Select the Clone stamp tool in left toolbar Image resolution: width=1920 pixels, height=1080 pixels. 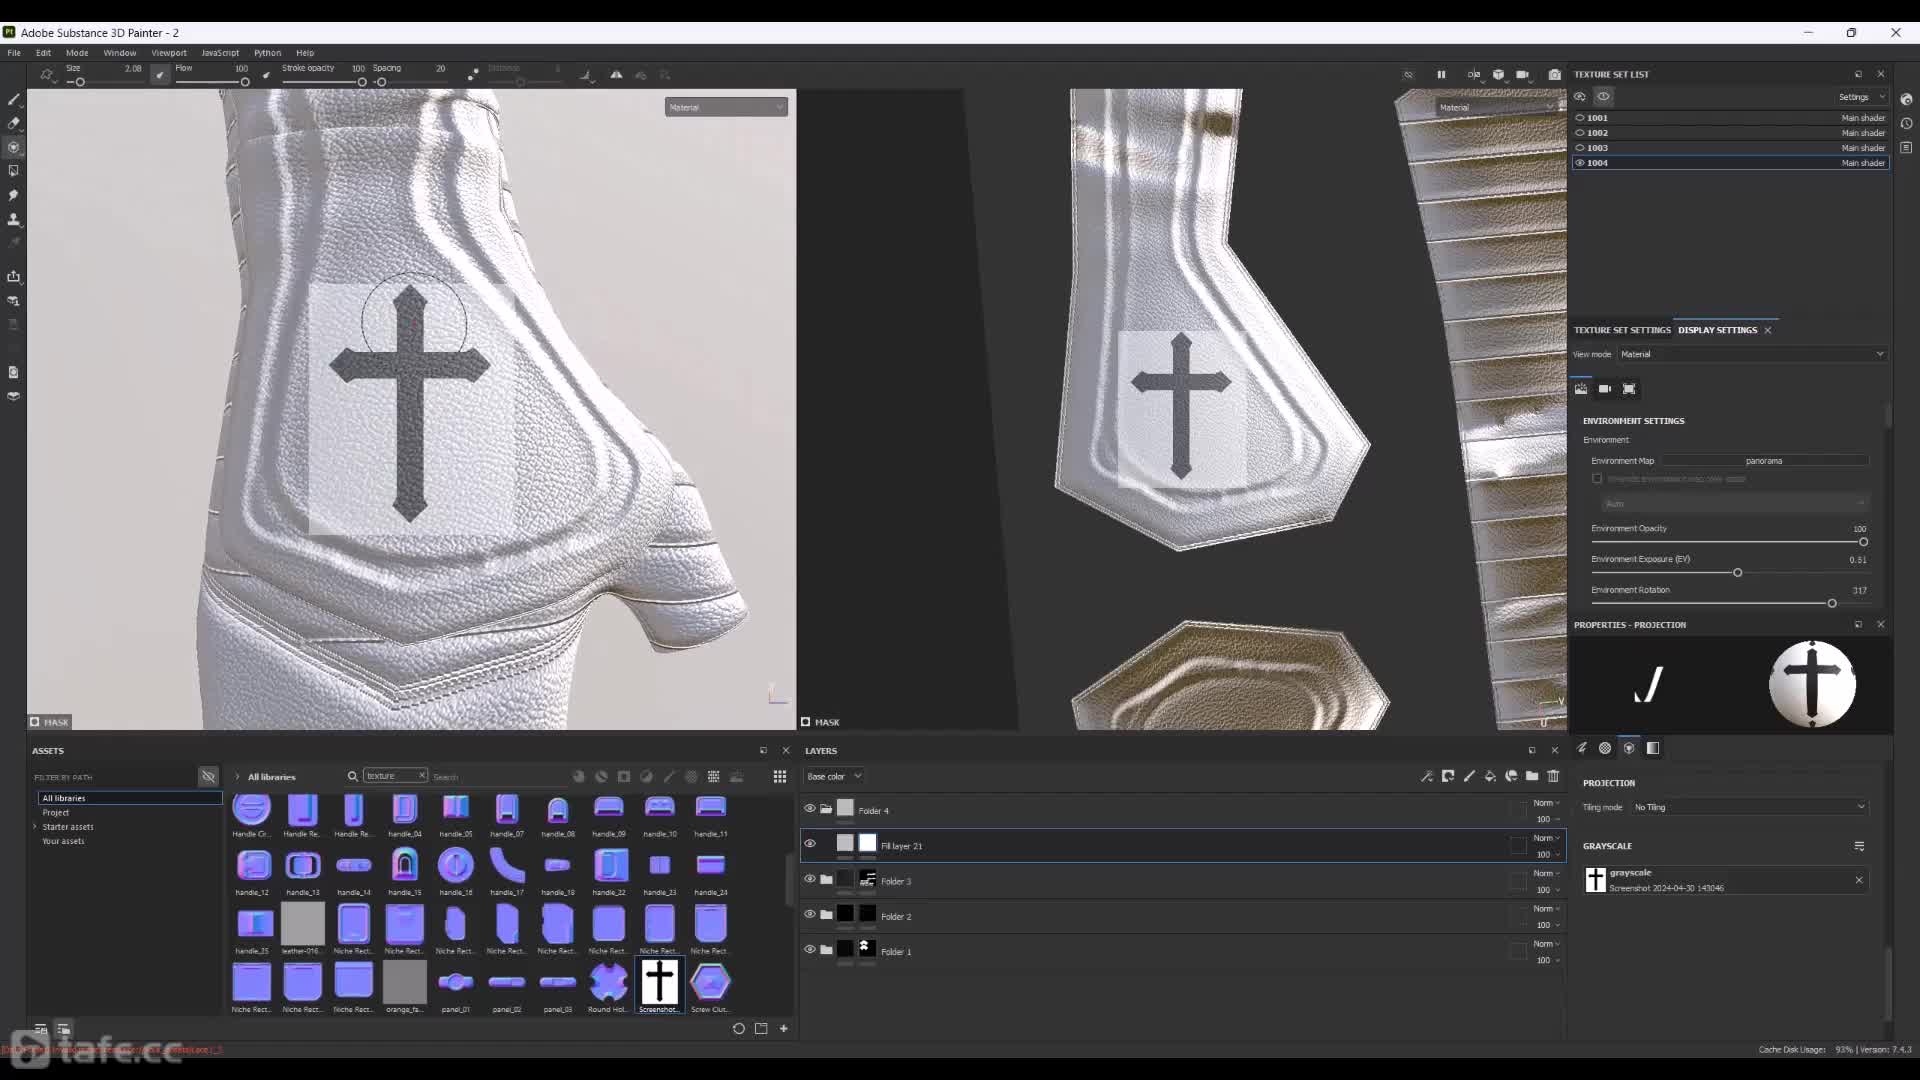13,219
